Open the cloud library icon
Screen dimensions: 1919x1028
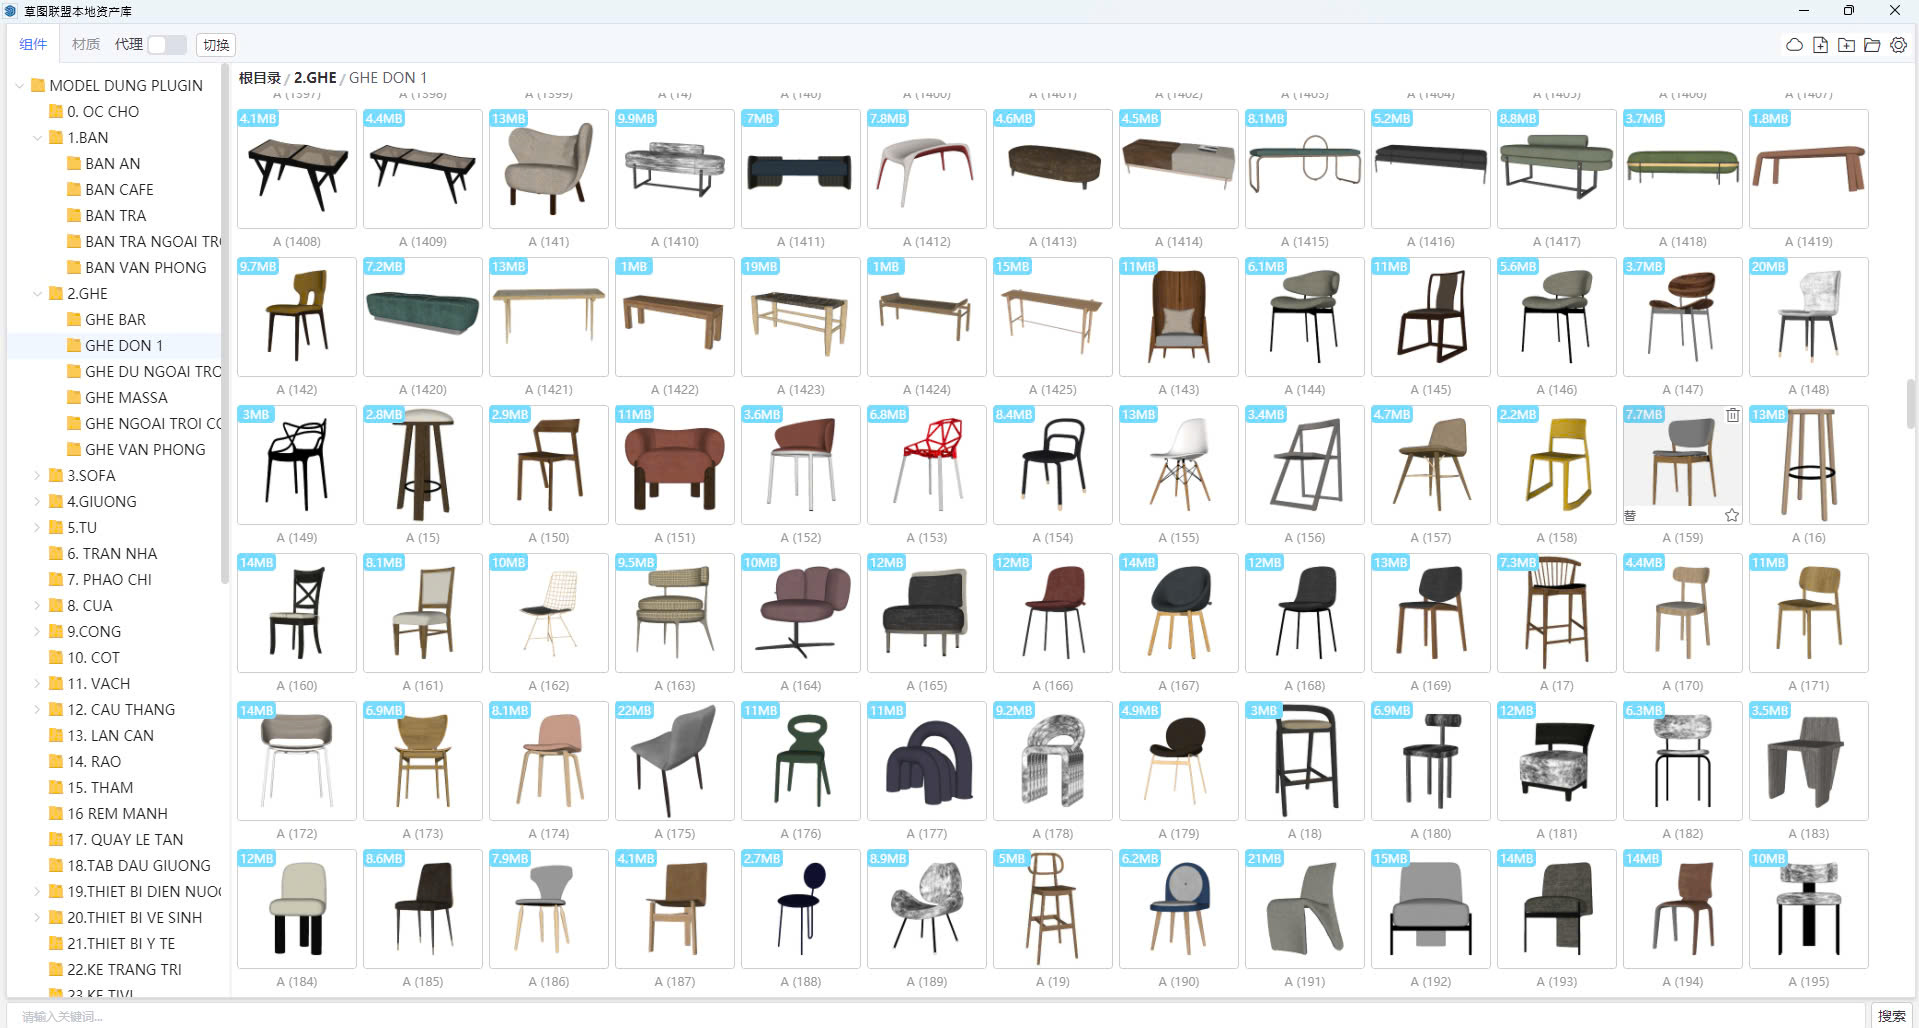point(1794,45)
